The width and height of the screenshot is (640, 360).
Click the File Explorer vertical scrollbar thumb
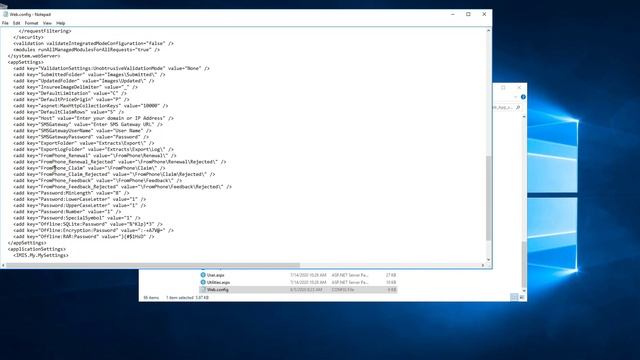[524, 264]
